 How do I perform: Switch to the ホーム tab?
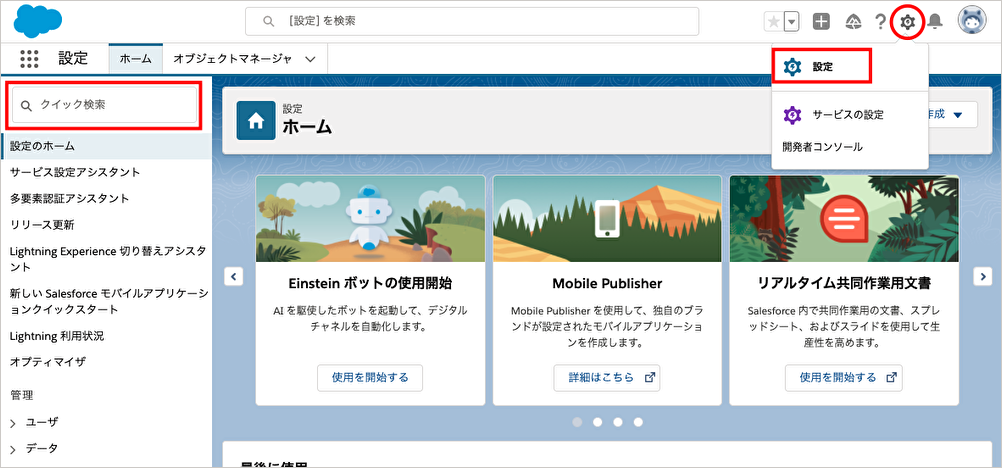[135, 59]
